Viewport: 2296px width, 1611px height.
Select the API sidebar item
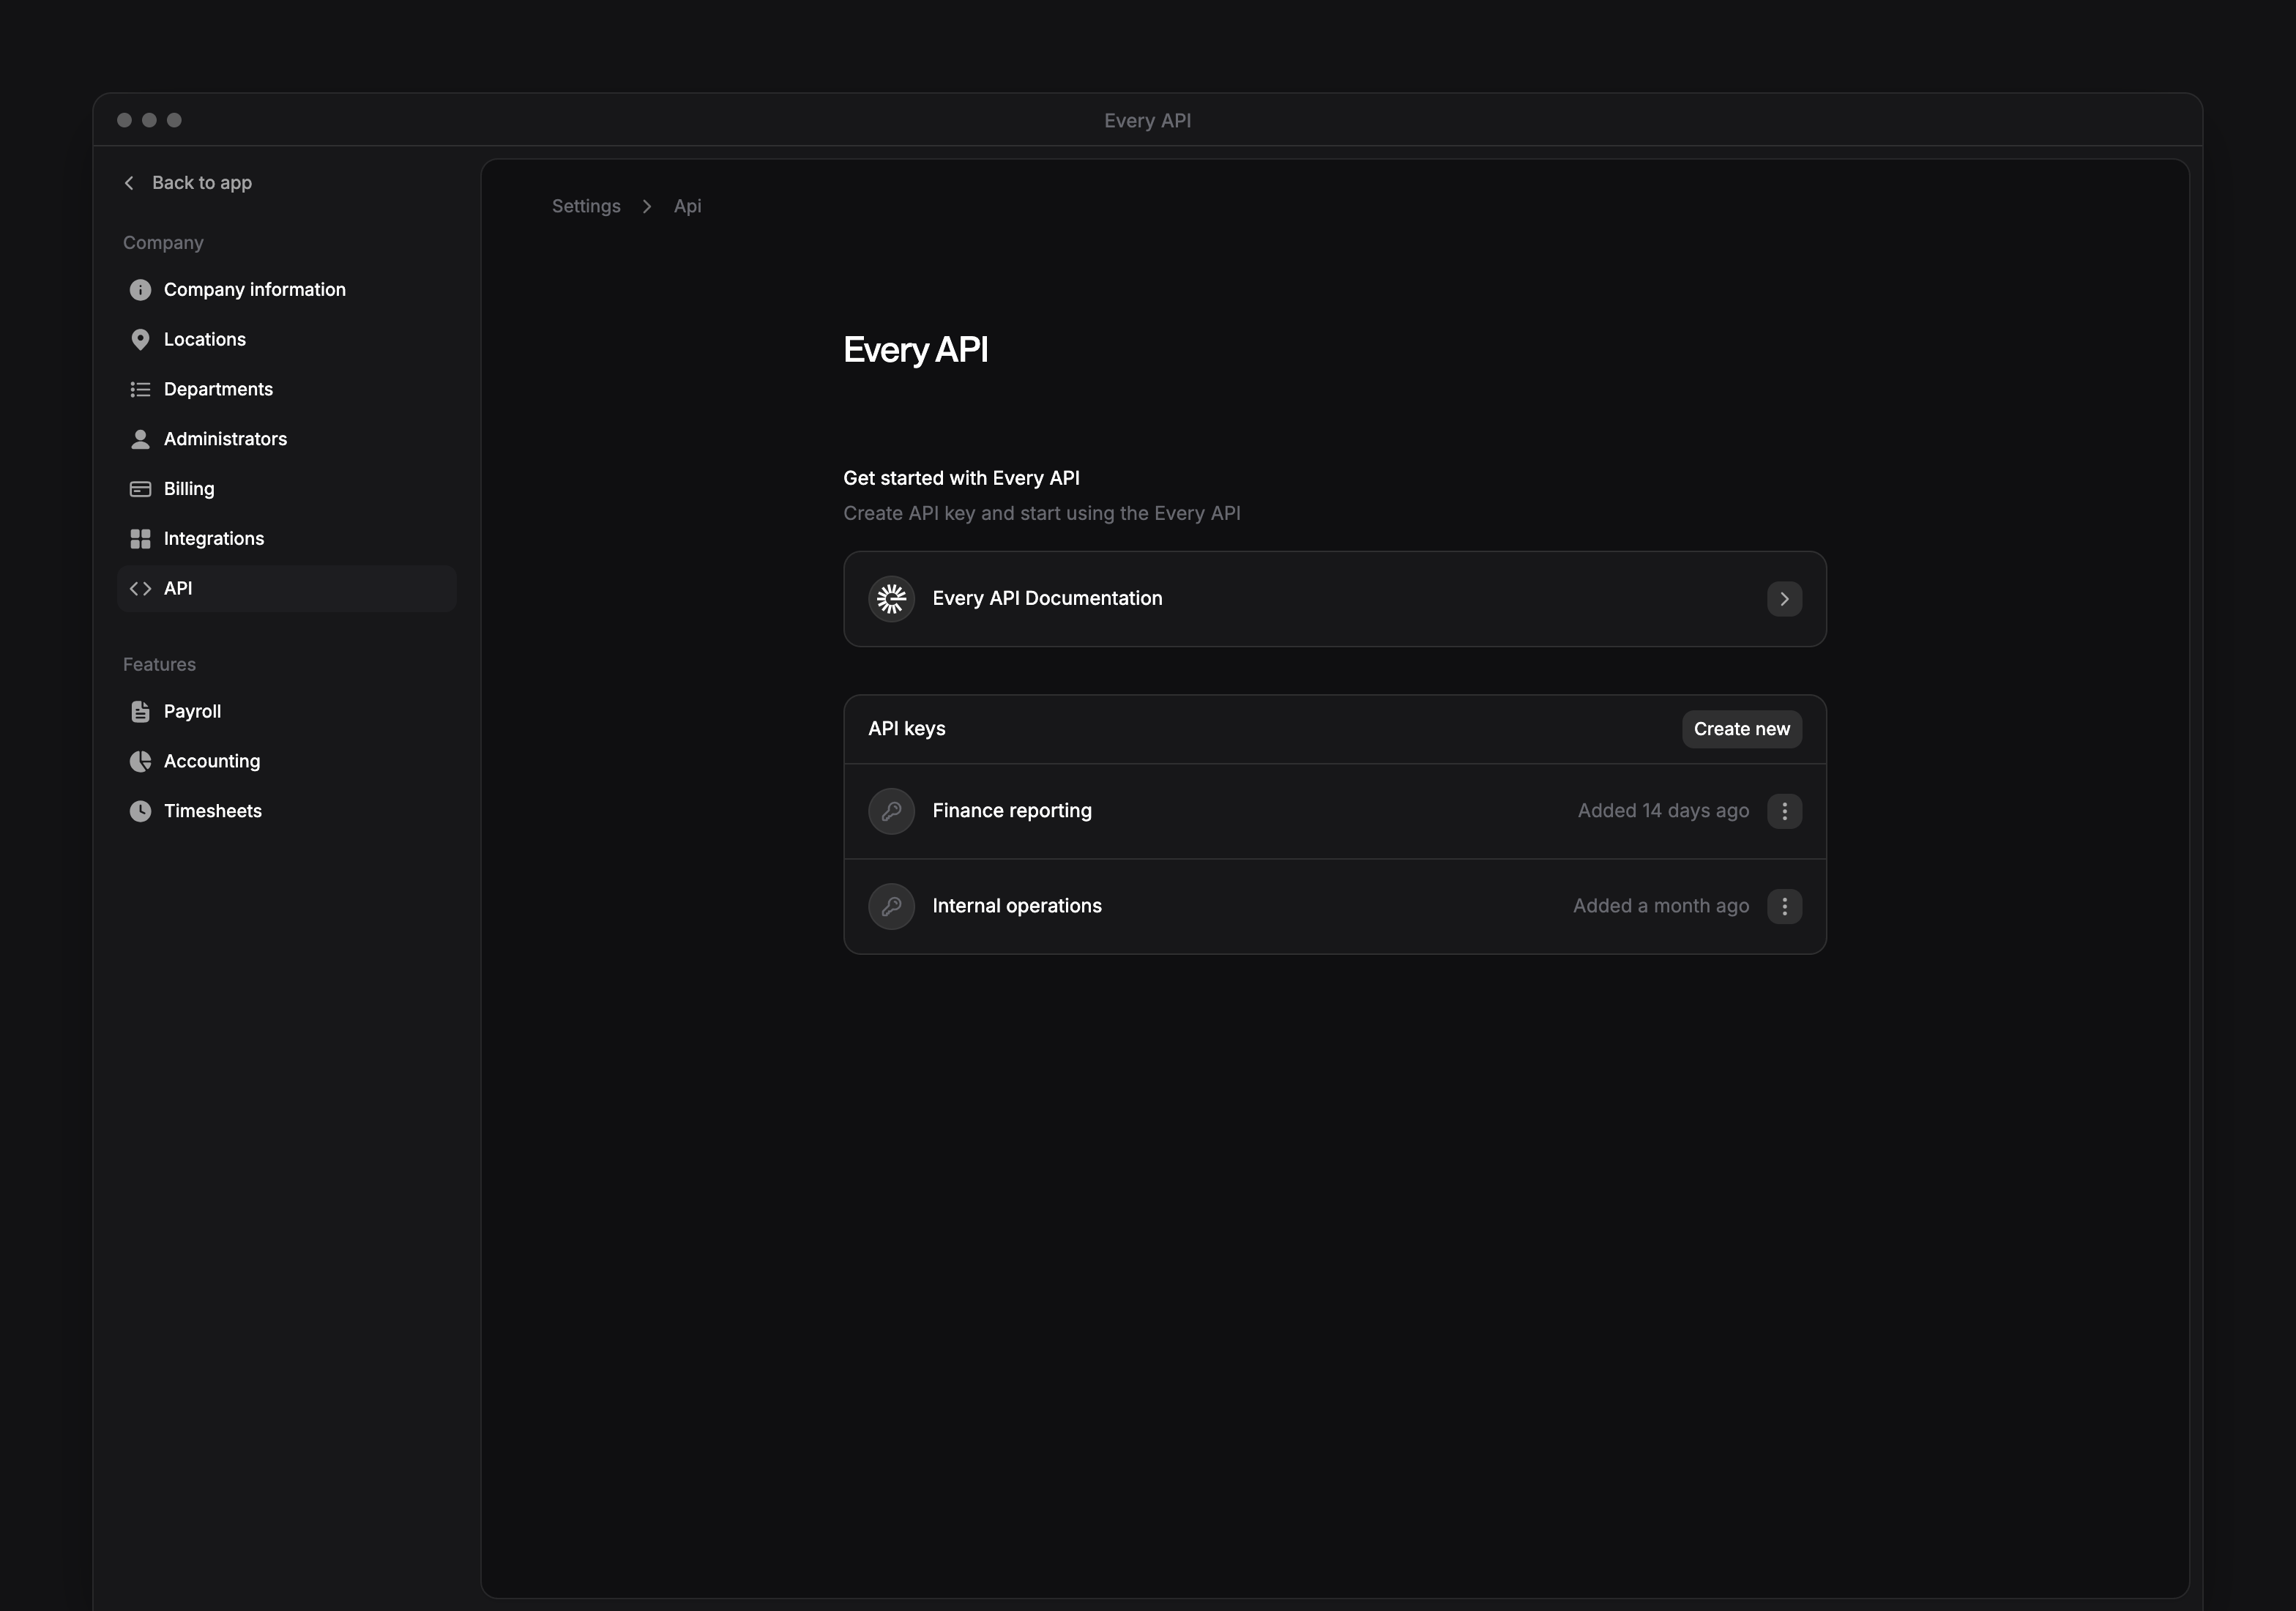click(x=286, y=589)
